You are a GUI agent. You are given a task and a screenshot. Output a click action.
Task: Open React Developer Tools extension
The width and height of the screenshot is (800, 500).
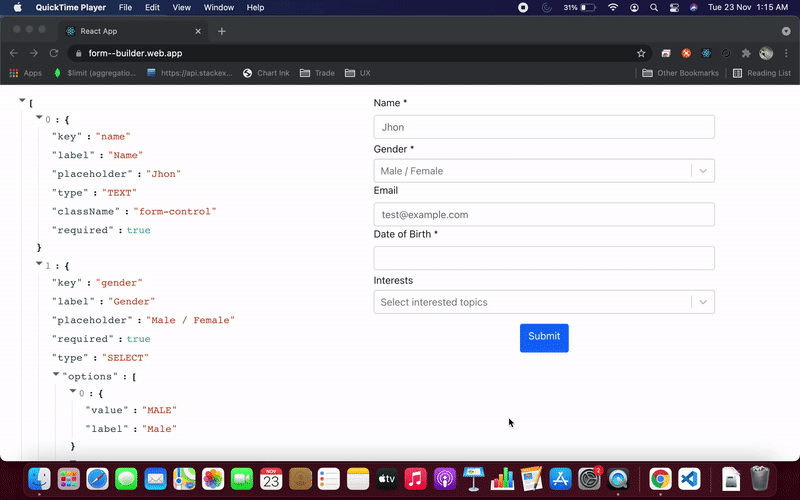pyautogui.click(x=706, y=53)
